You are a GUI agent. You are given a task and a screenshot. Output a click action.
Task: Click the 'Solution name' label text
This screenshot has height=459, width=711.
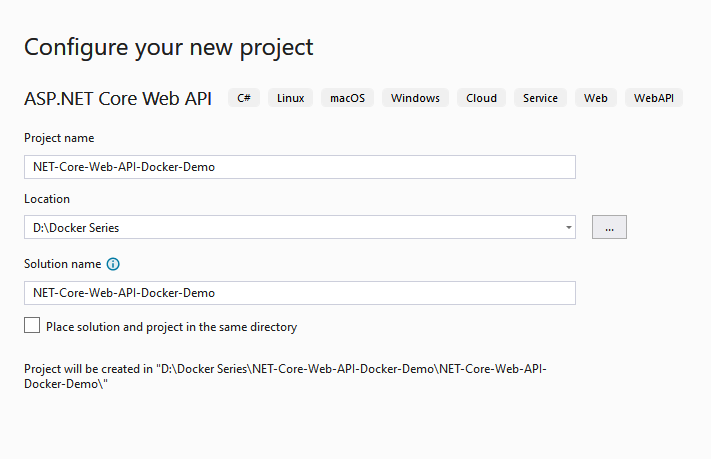[x=63, y=264]
